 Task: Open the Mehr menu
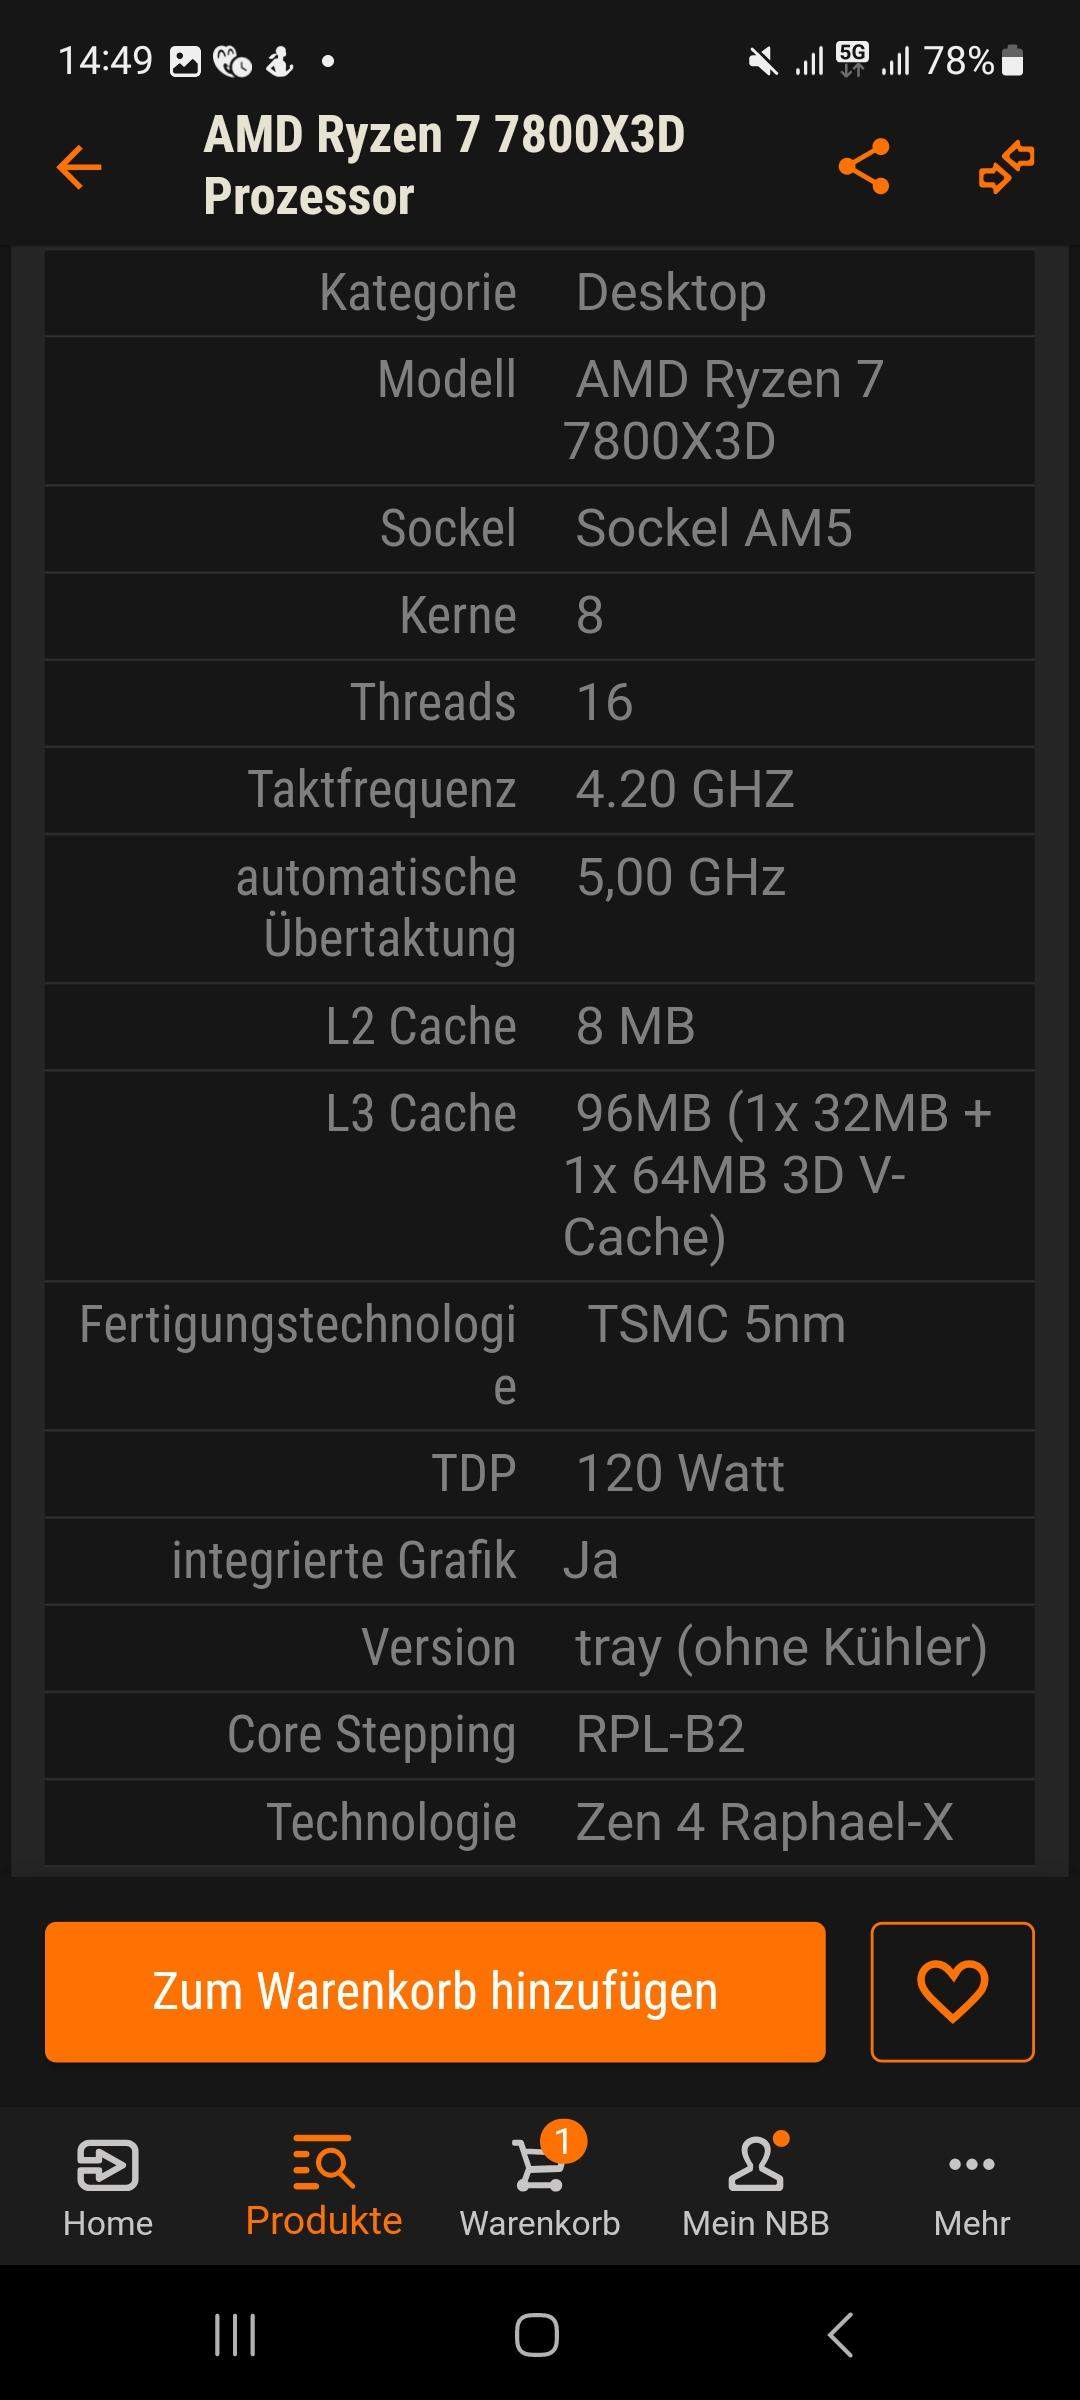[972, 2187]
